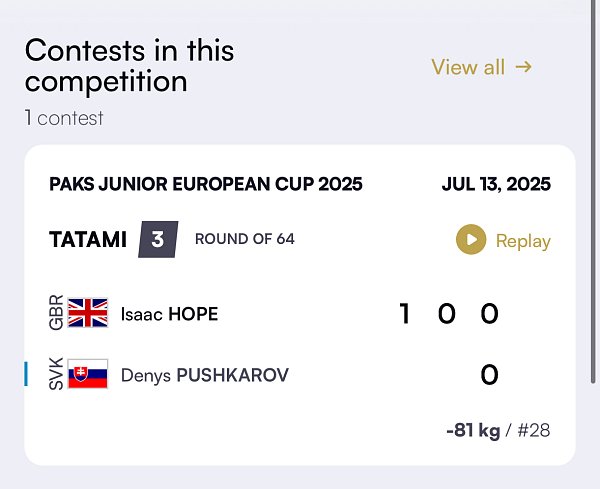600x489 pixels.
Task: Open the View all link
Action: 482,67
